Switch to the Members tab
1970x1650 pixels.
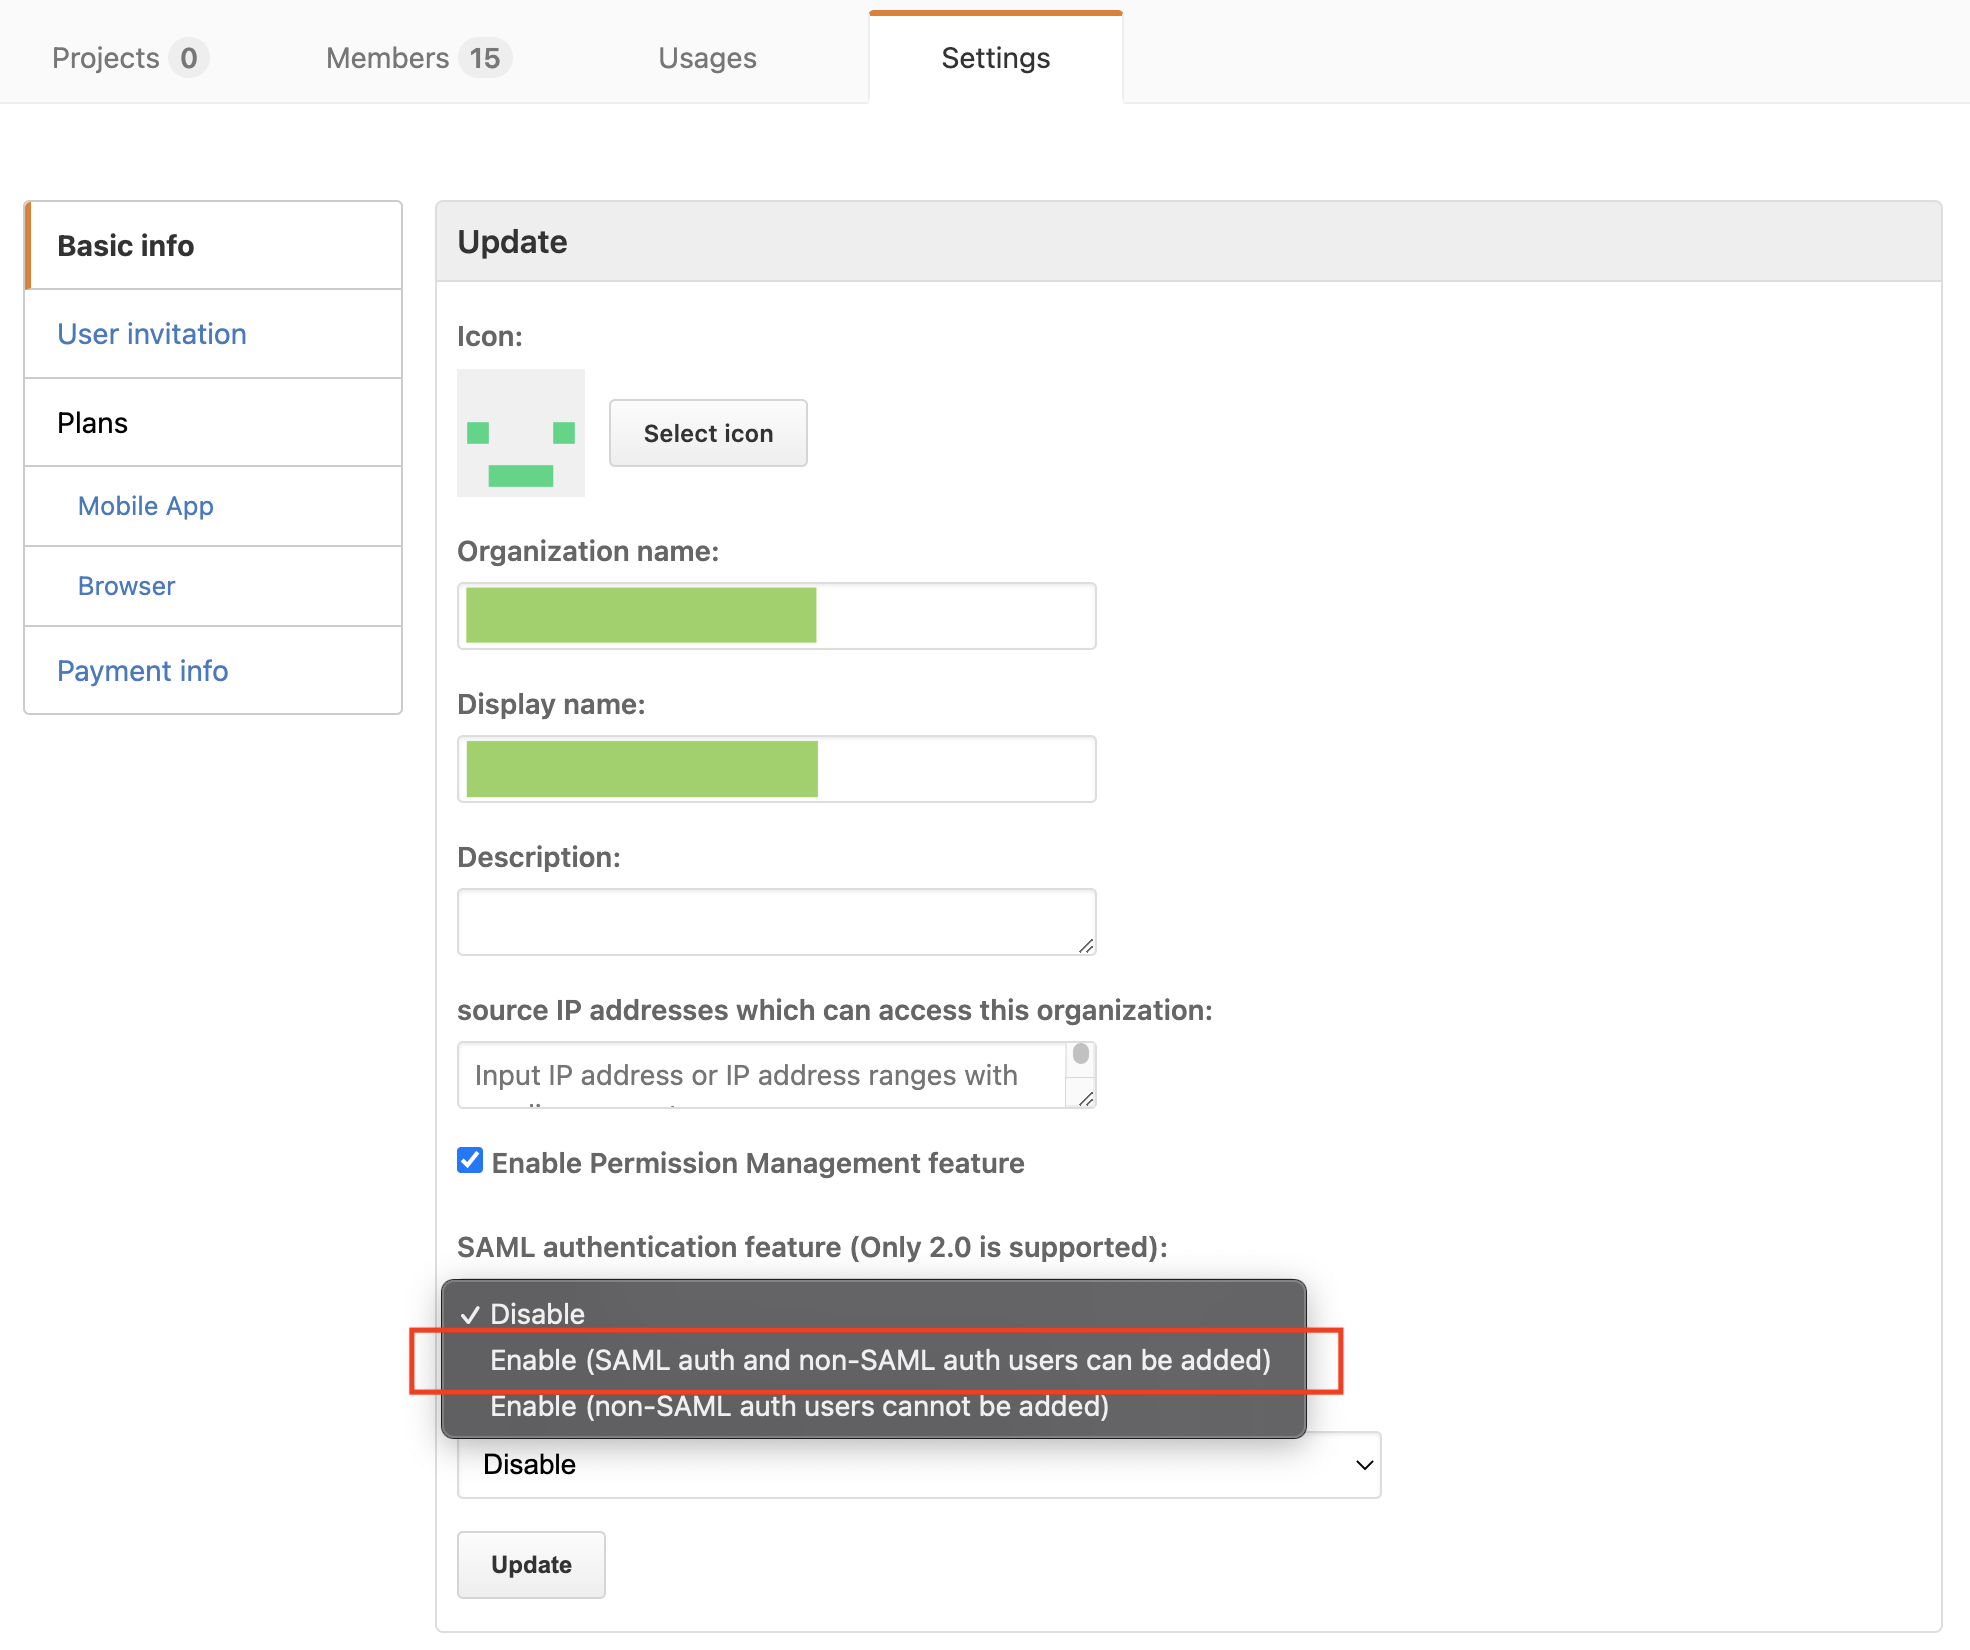(418, 58)
